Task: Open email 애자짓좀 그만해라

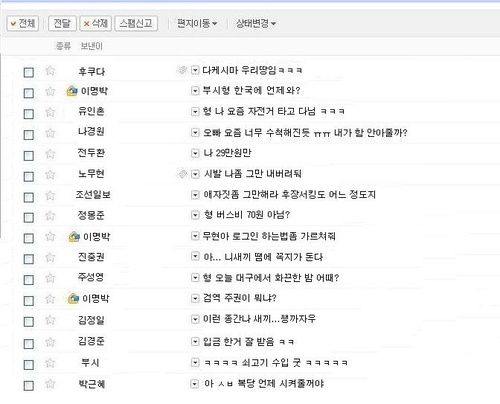Action: point(290,194)
